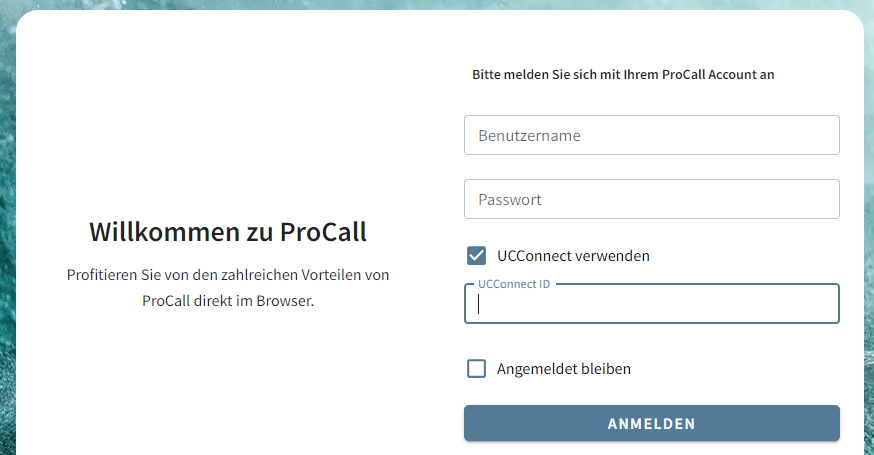Focus the Benutzername input field
This screenshot has width=874, height=455.
coord(651,135)
